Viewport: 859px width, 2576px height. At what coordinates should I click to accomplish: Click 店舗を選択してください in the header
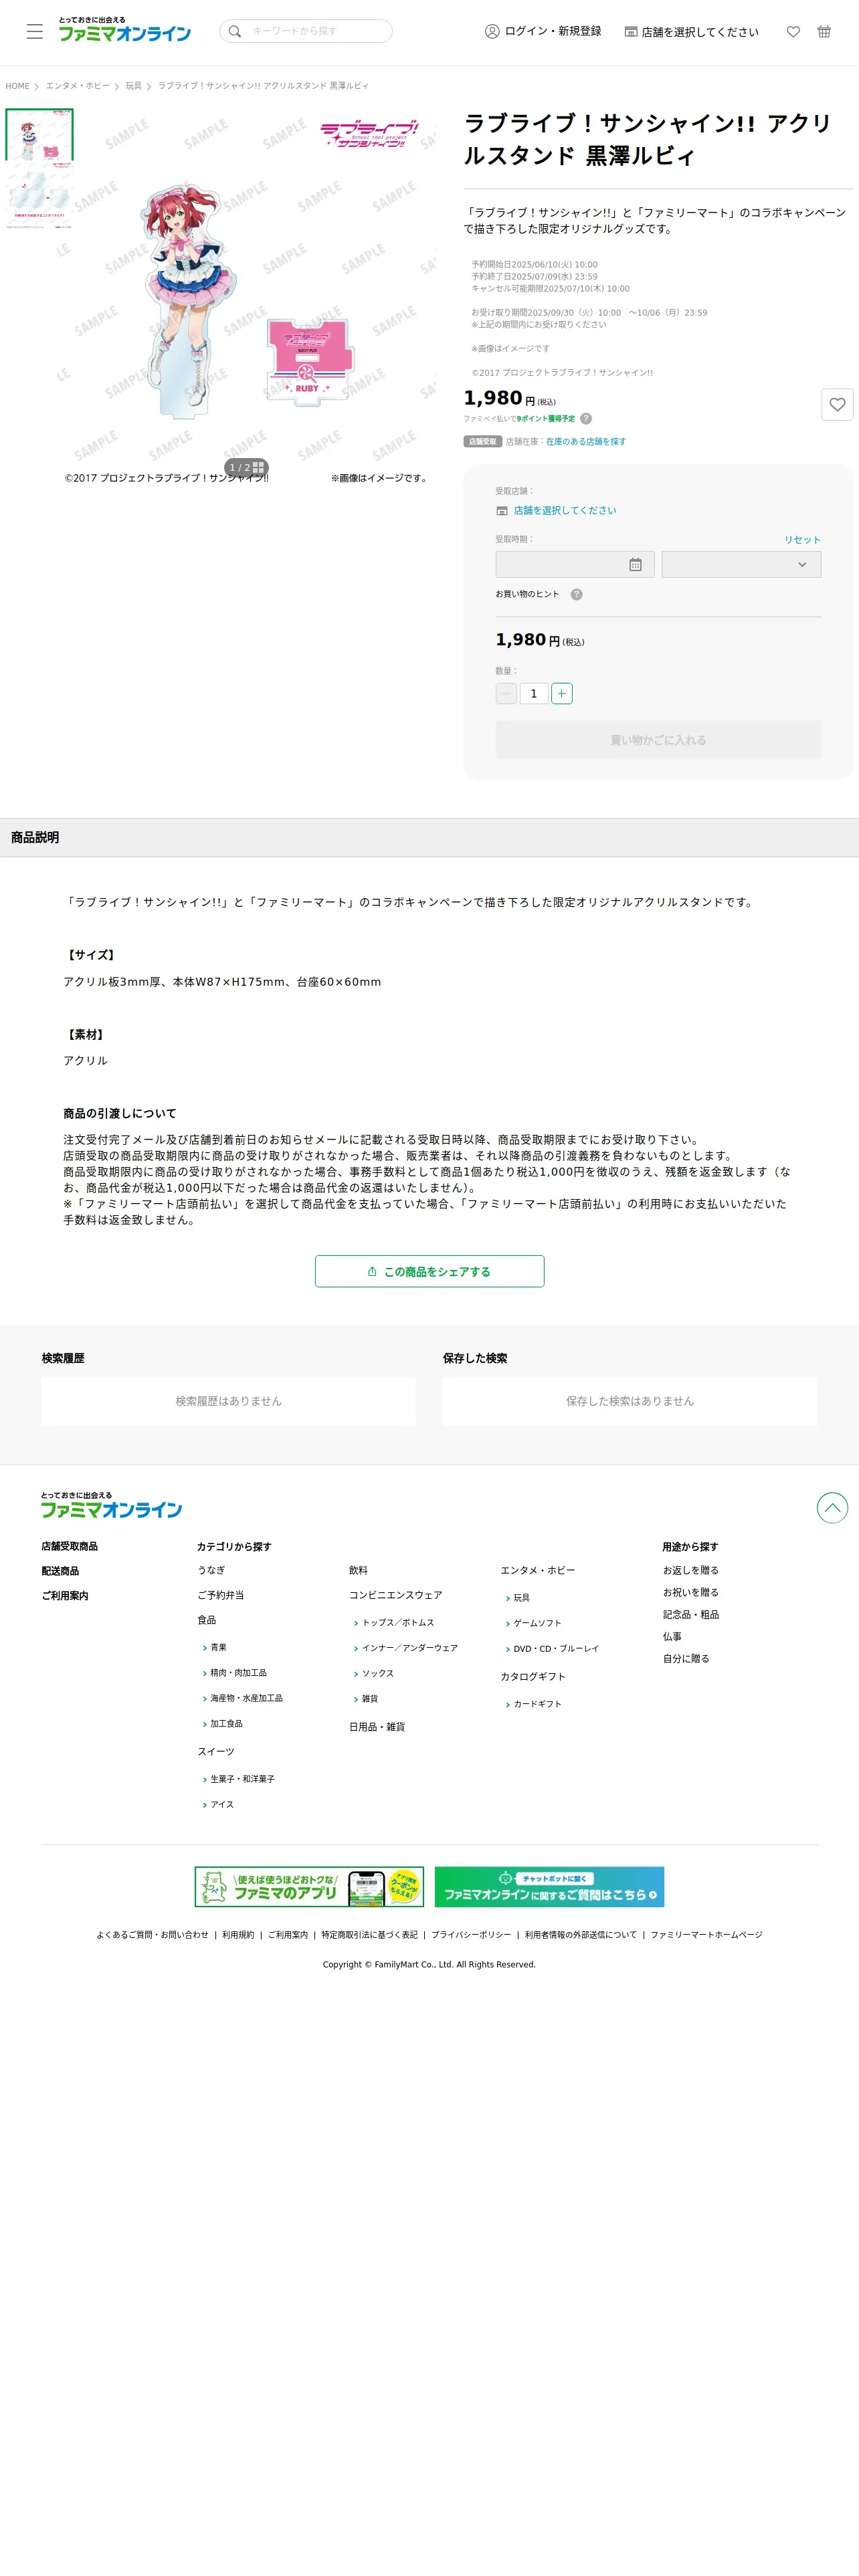click(x=692, y=32)
